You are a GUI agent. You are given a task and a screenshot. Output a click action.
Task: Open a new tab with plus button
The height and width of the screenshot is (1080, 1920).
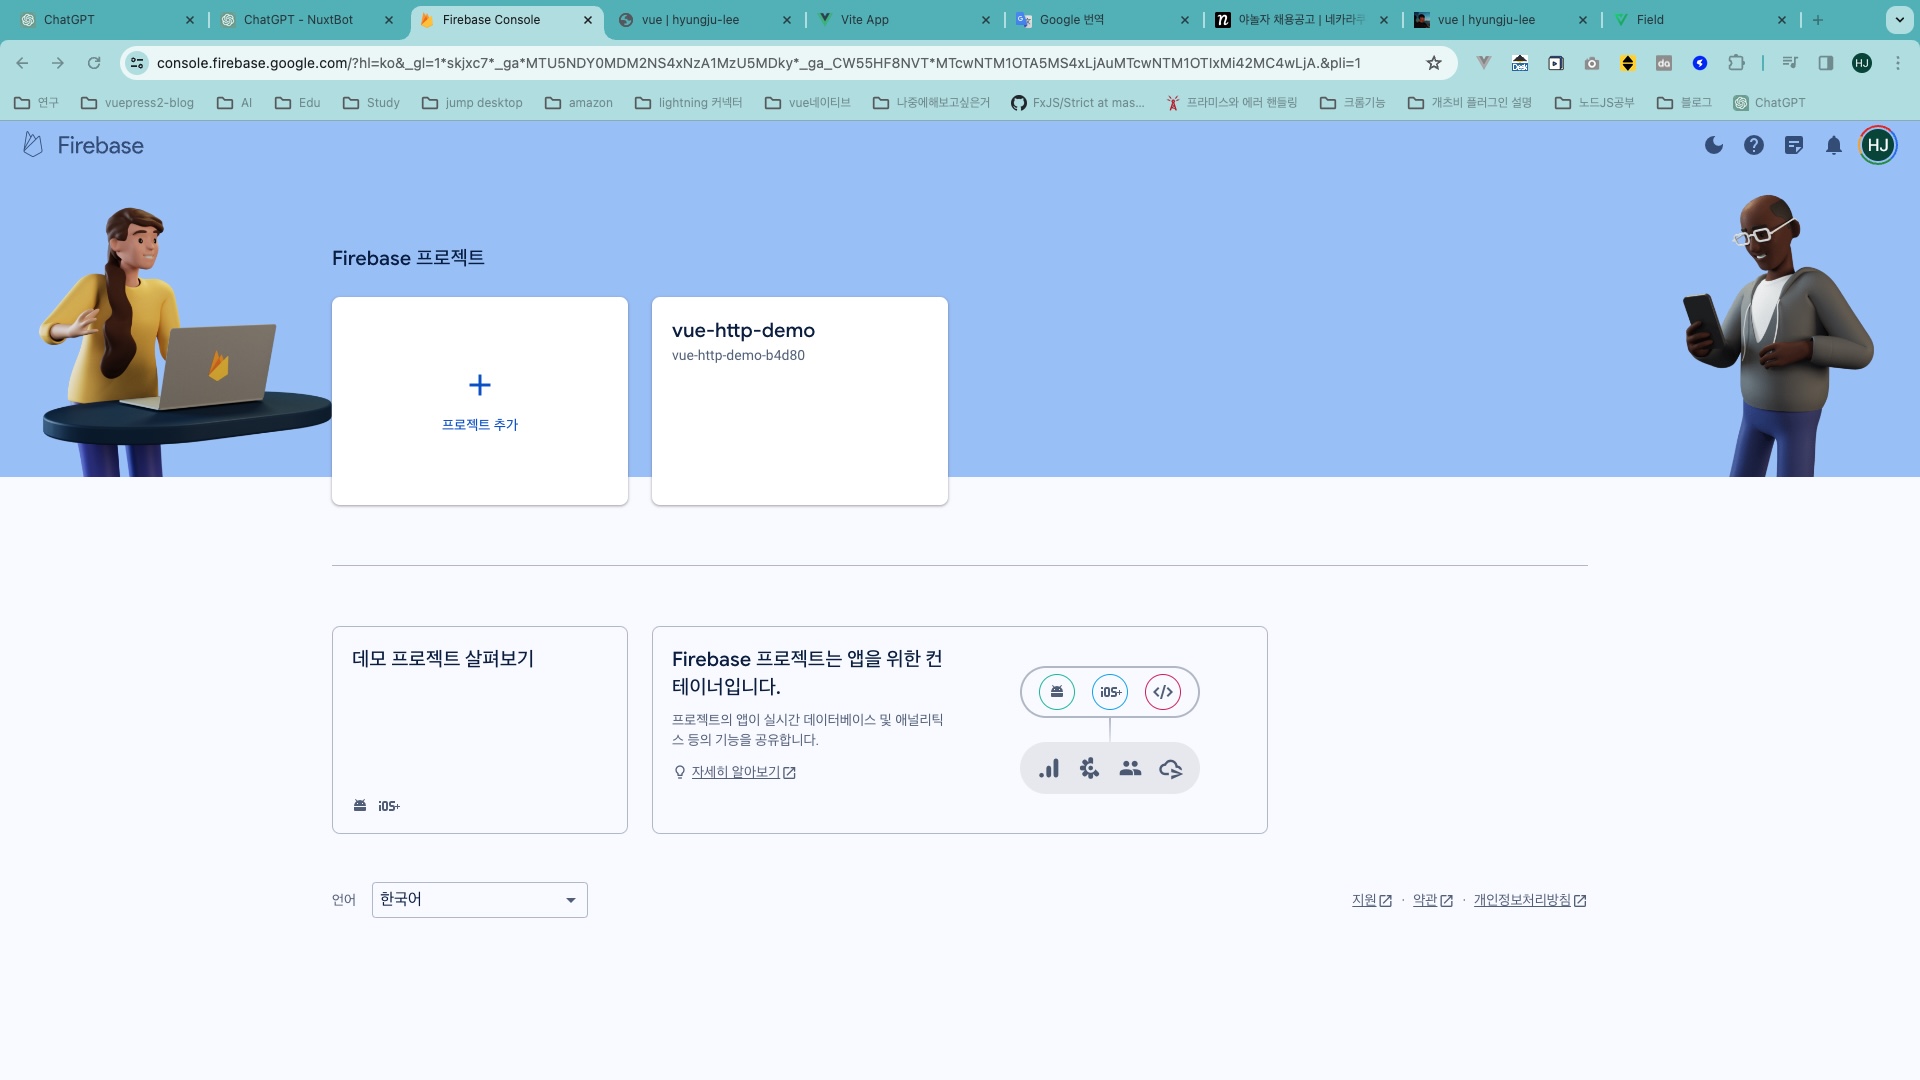pos(1818,20)
